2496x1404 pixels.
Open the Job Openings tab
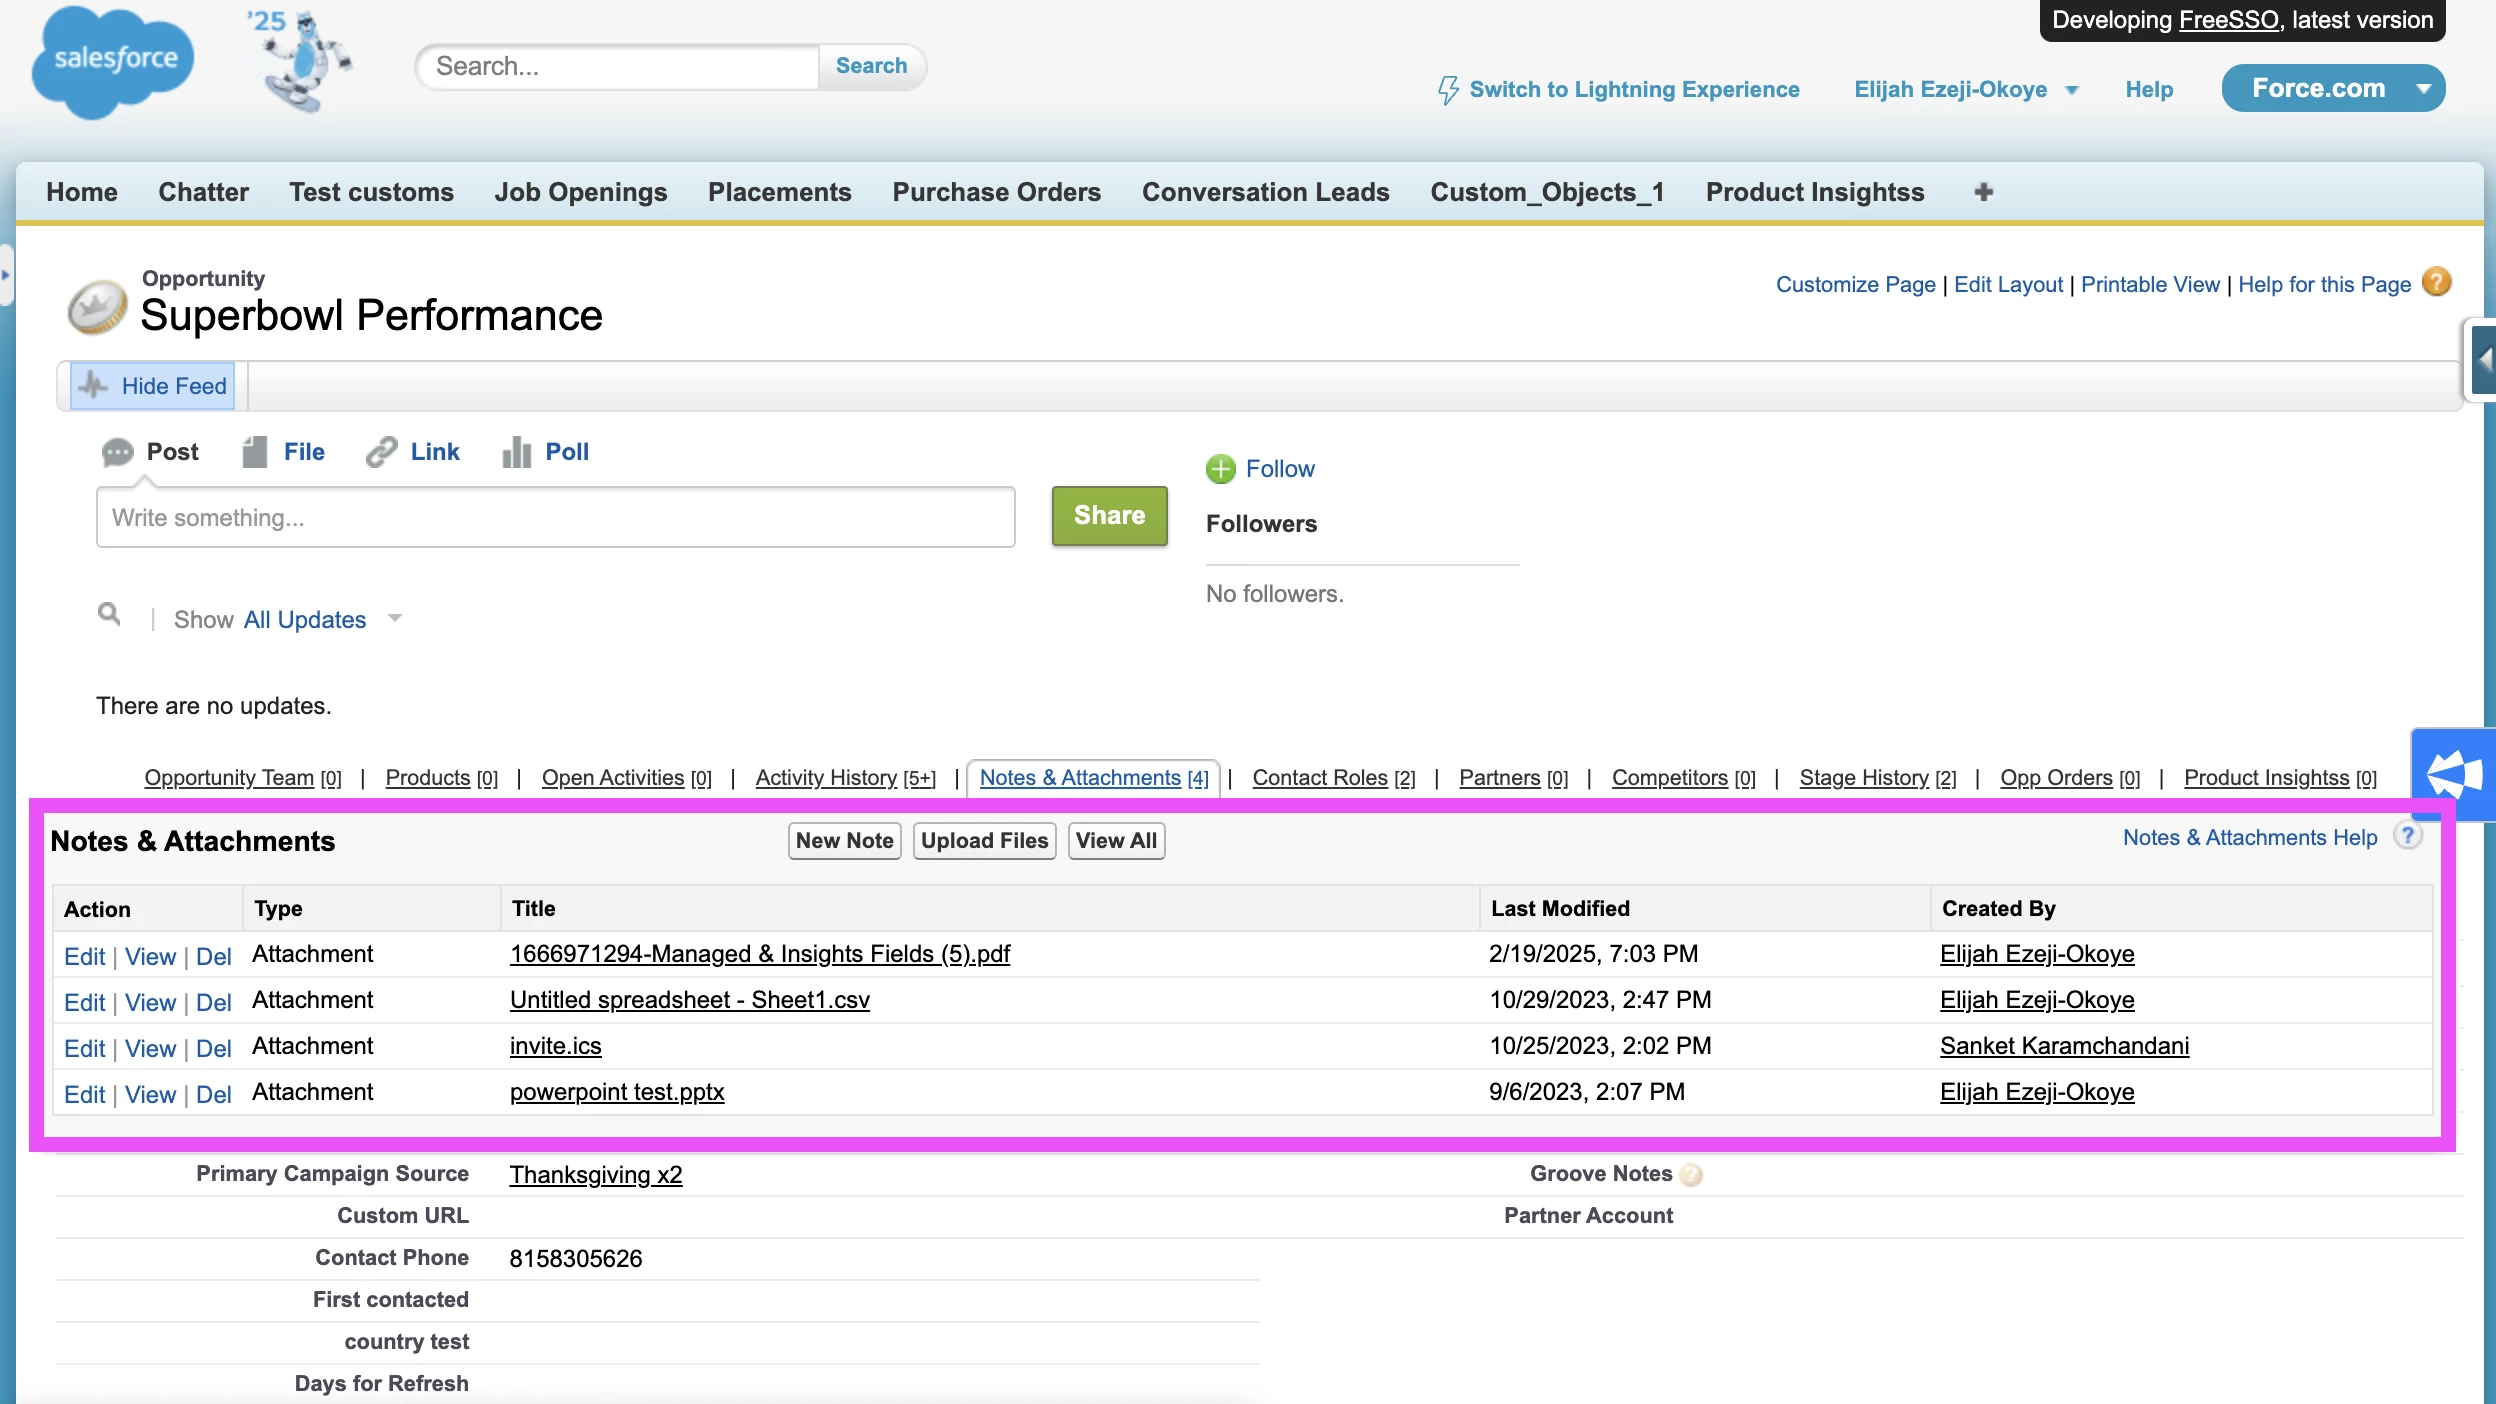point(580,192)
